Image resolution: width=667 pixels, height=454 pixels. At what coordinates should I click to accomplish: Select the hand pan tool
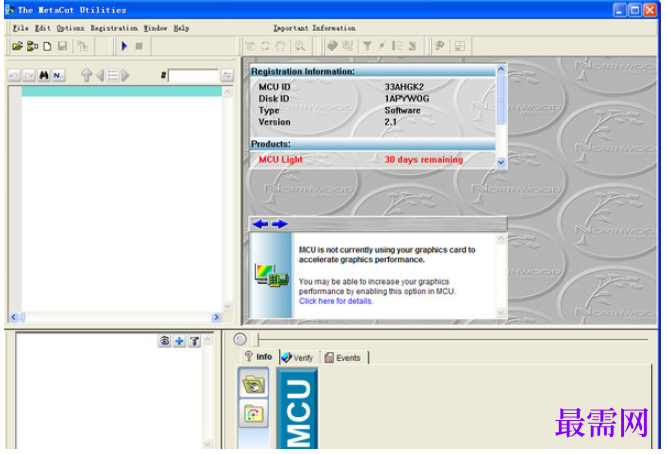(280, 46)
